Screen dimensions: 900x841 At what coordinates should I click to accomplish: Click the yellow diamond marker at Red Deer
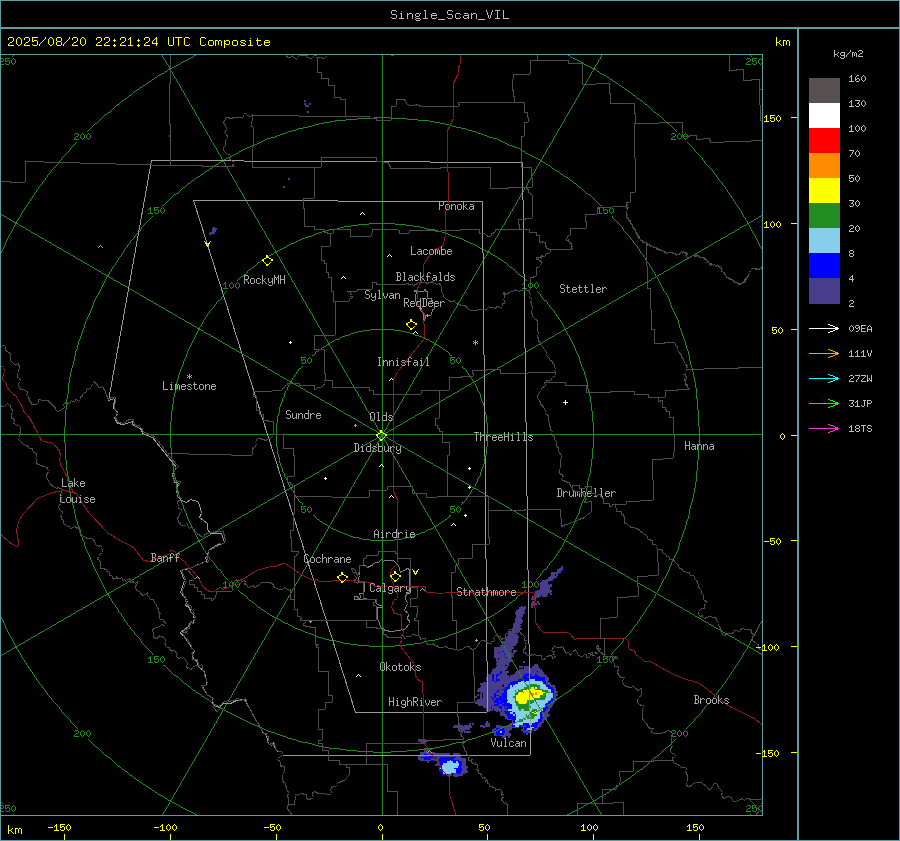pos(411,325)
